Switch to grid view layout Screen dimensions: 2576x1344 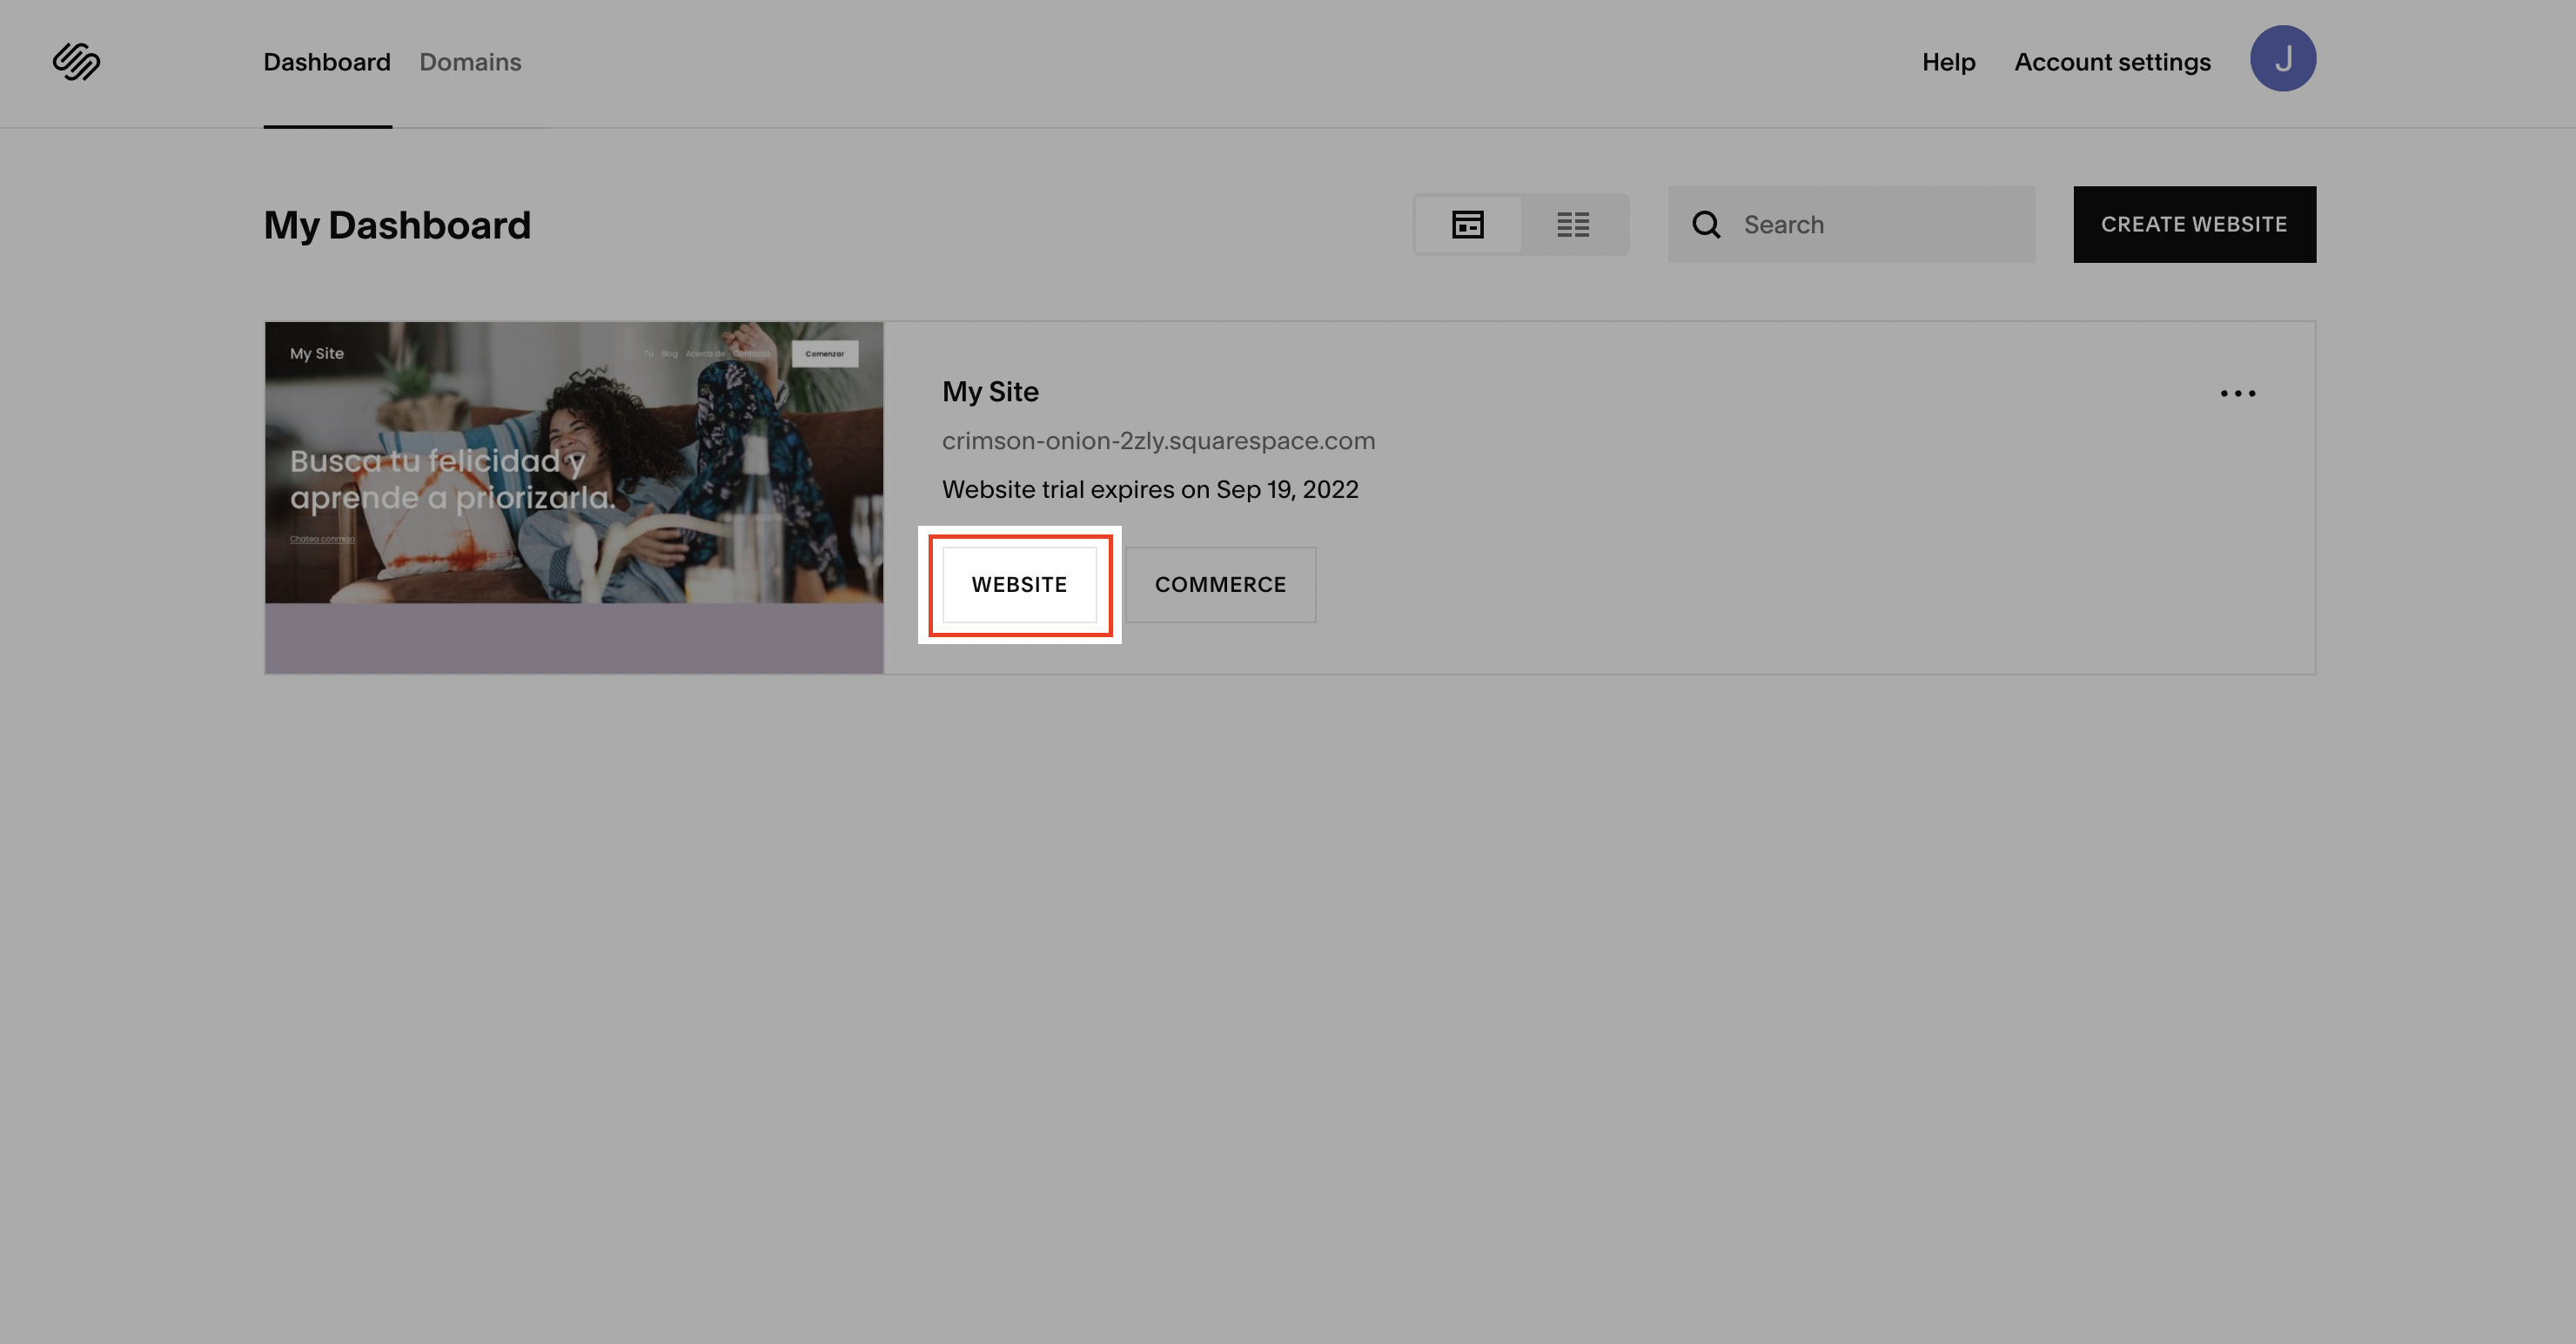click(1467, 224)
